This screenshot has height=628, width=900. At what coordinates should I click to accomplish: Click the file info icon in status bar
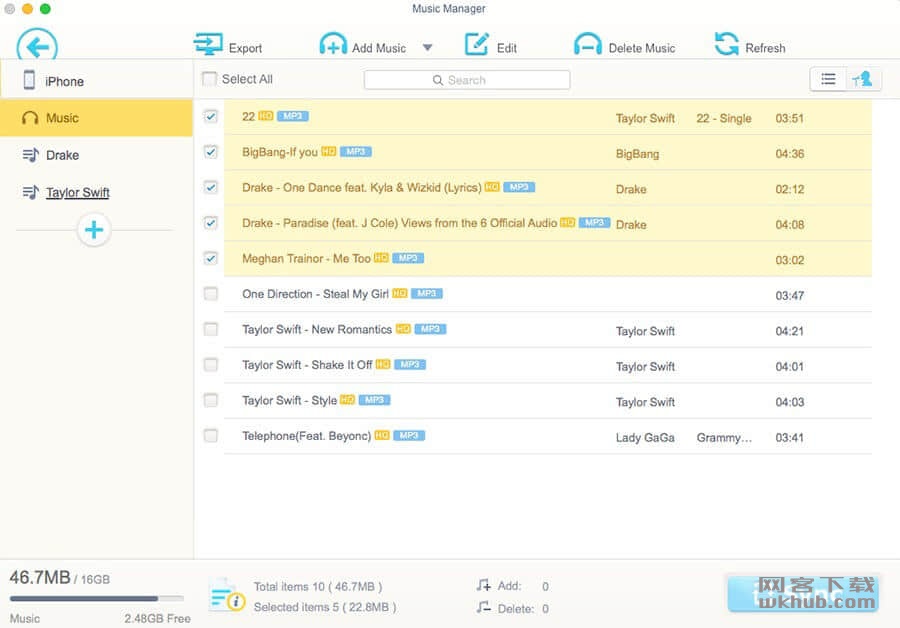point(227,595)
